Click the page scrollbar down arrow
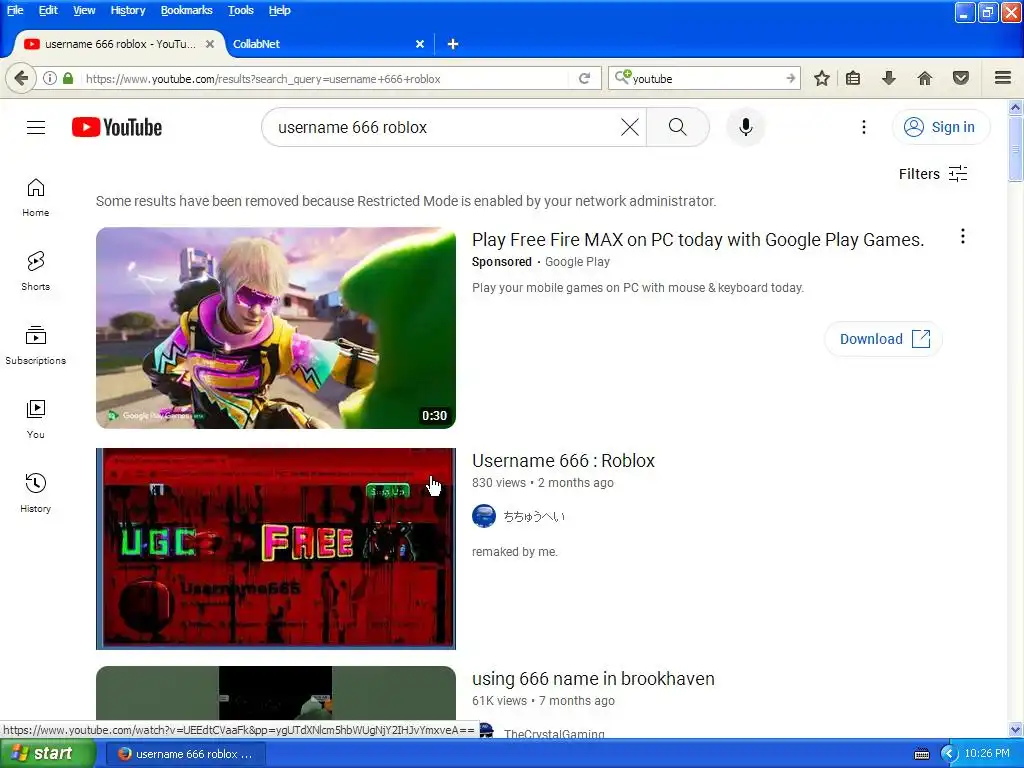1024x768 pixels. [1016, 729]
